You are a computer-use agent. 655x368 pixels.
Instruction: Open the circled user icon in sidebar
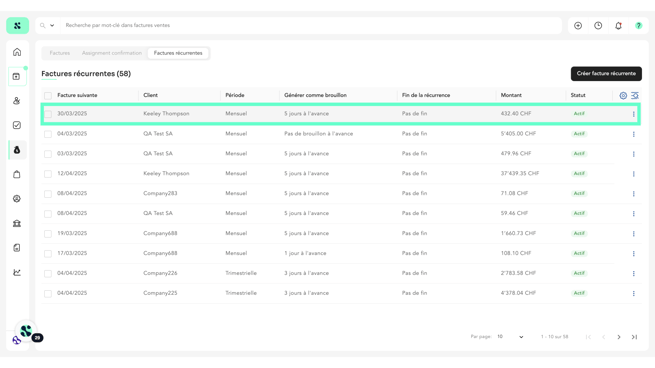coord(17,199)
